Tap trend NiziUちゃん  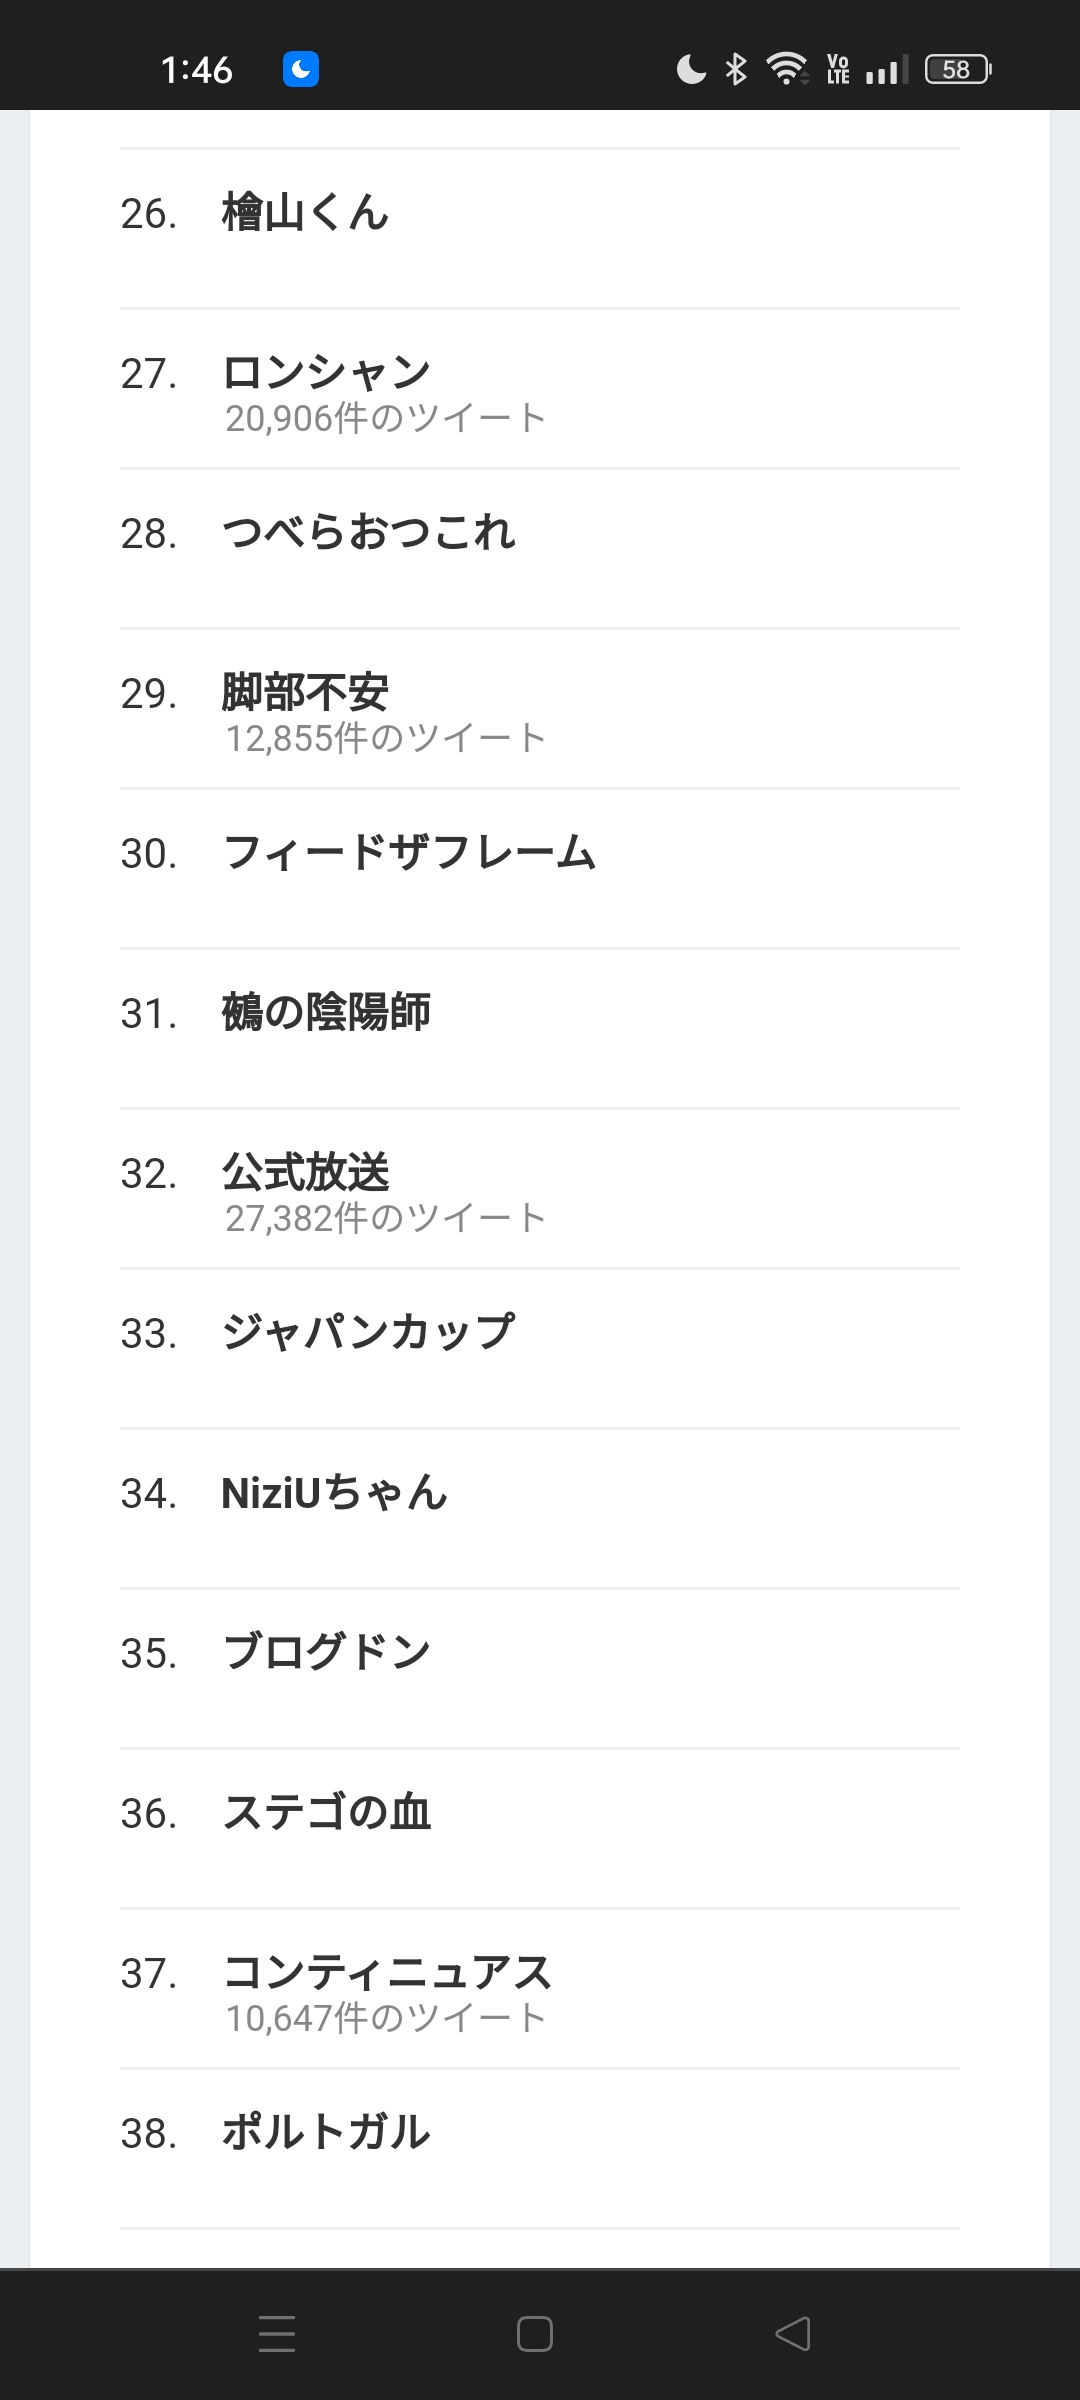point(334,1493)
